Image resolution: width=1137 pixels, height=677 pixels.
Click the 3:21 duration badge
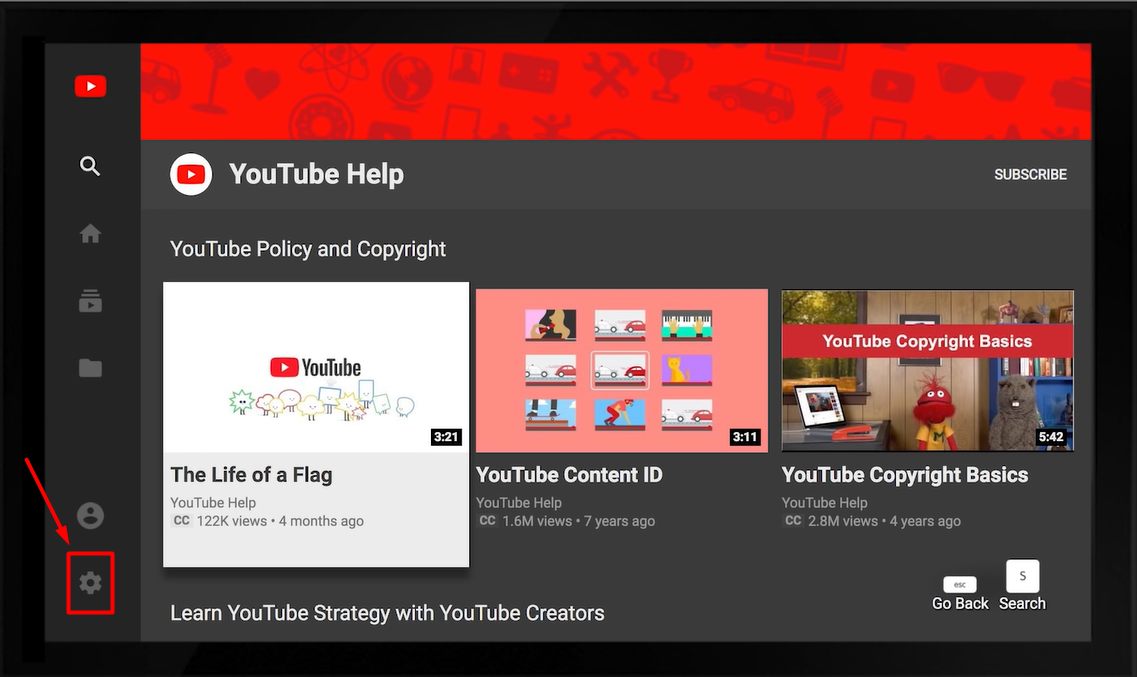click(446, 436)
